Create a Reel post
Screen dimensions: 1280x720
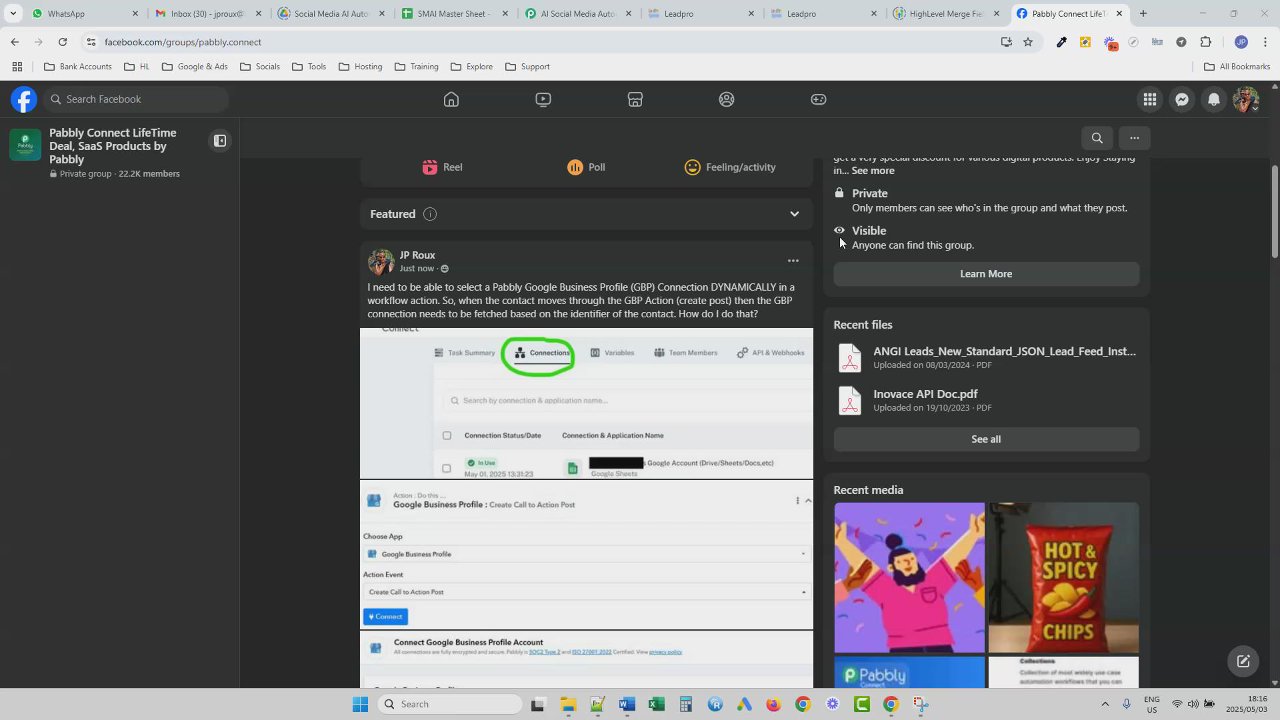442,167
